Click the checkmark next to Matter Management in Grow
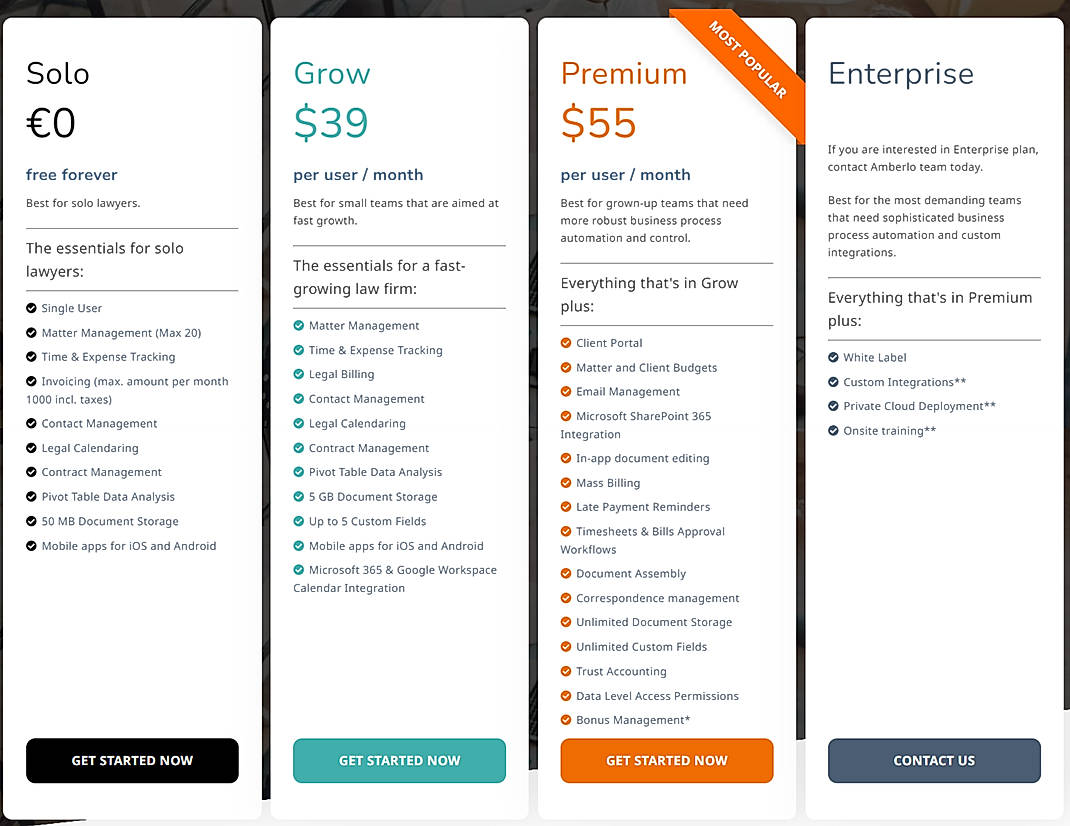 pos(299,325)
